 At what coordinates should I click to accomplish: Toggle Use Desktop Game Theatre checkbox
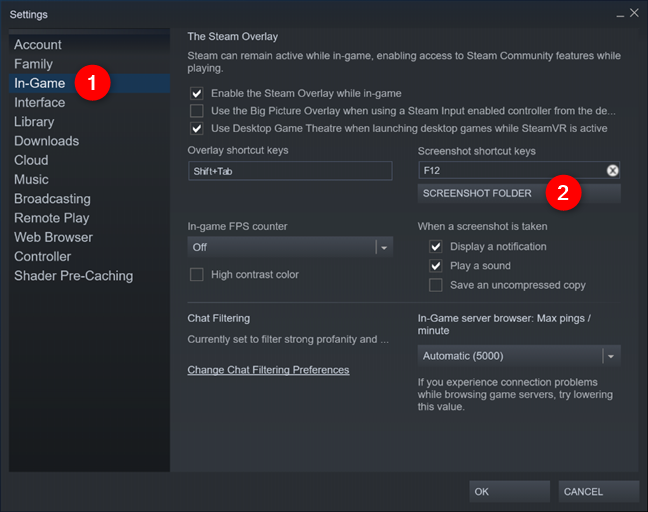coord(197,128)
